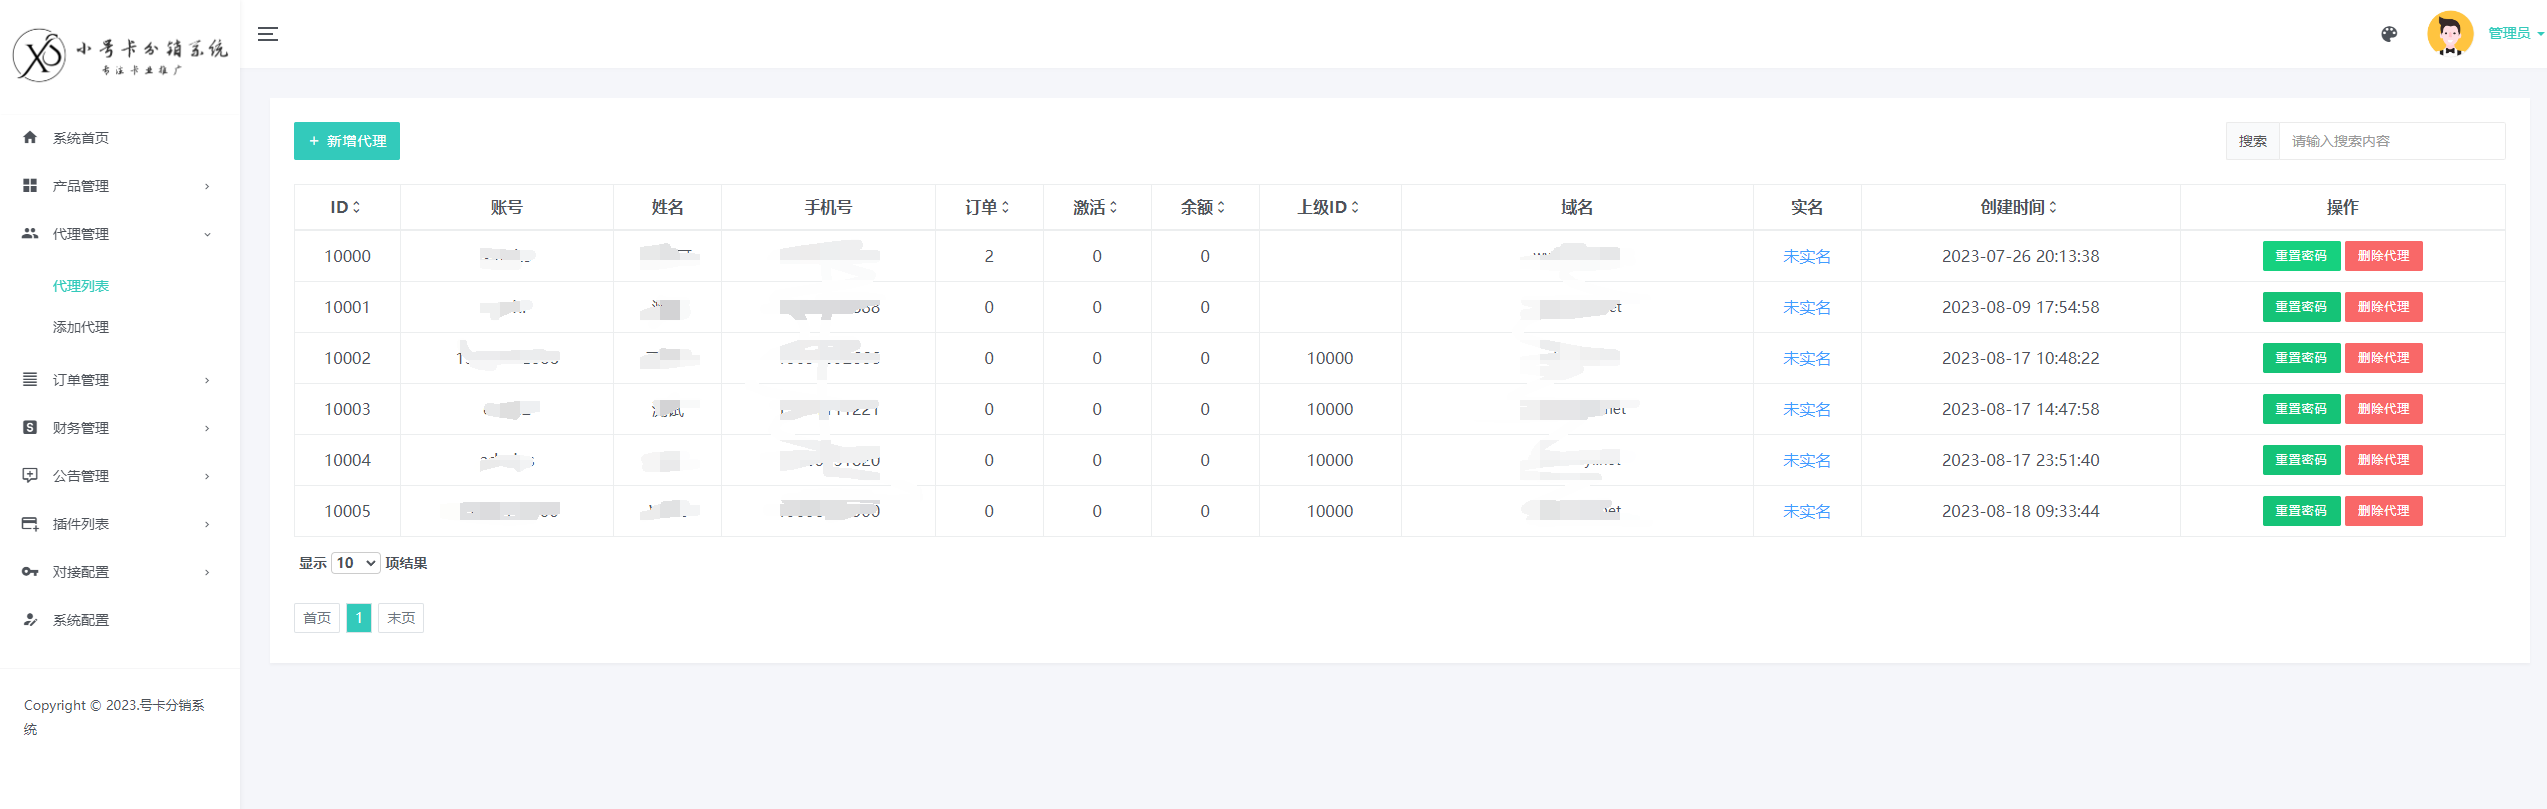Screen dimensions: 2547x809
Task: Sort by the 订单 column arrows
Action: pos(1005,207)
